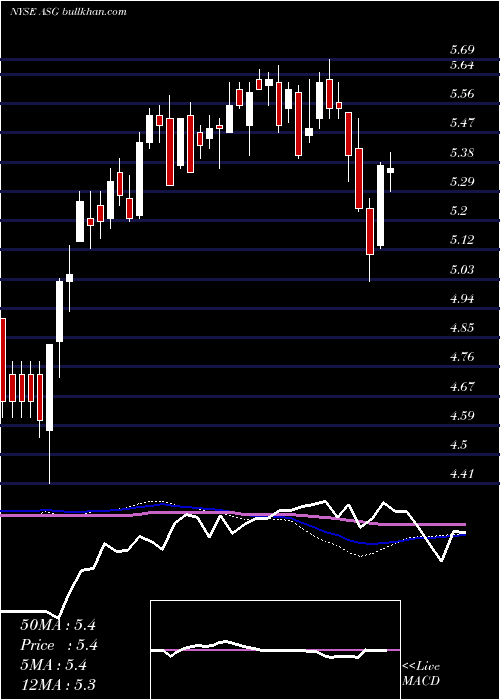Select the 4.59 price axis label

[462, 416]
